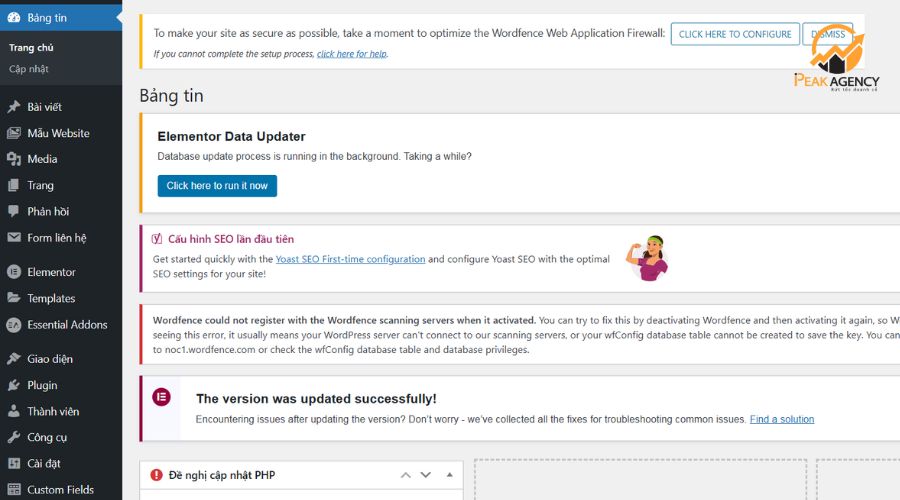Click the Mẫu Website icon in sidebar
Viewport: 900px width, 500px height.
(x=14, y=133)
